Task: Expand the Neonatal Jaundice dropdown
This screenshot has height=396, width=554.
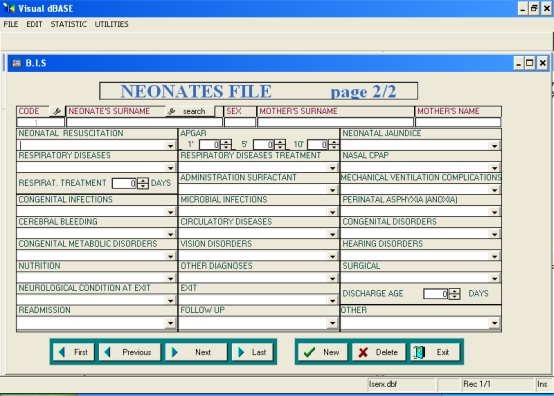Action: [x=494, y=146]
